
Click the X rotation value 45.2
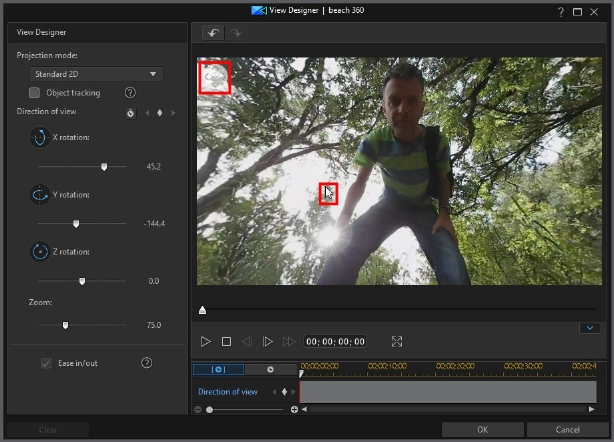pyautogui.click(x=154, y=167)
